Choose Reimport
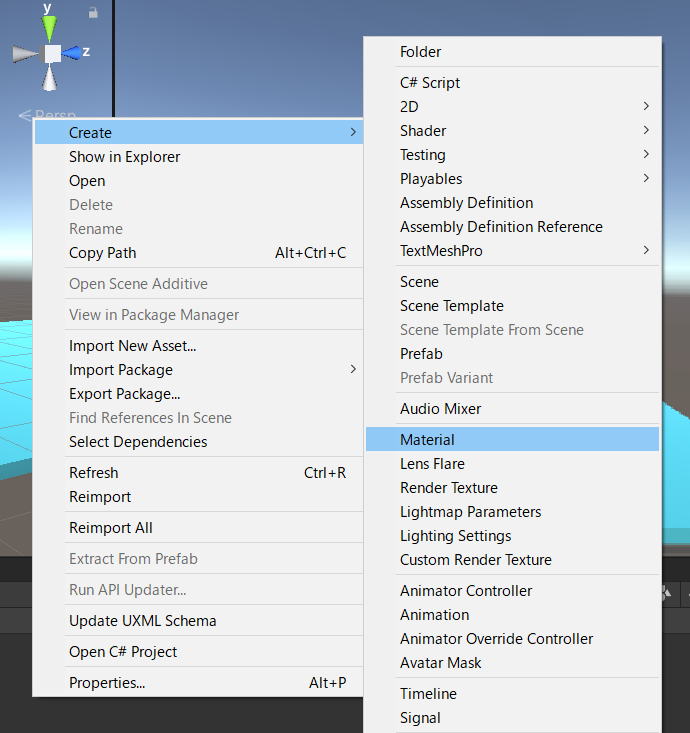 pyautogui.click(x=199, y=496)
